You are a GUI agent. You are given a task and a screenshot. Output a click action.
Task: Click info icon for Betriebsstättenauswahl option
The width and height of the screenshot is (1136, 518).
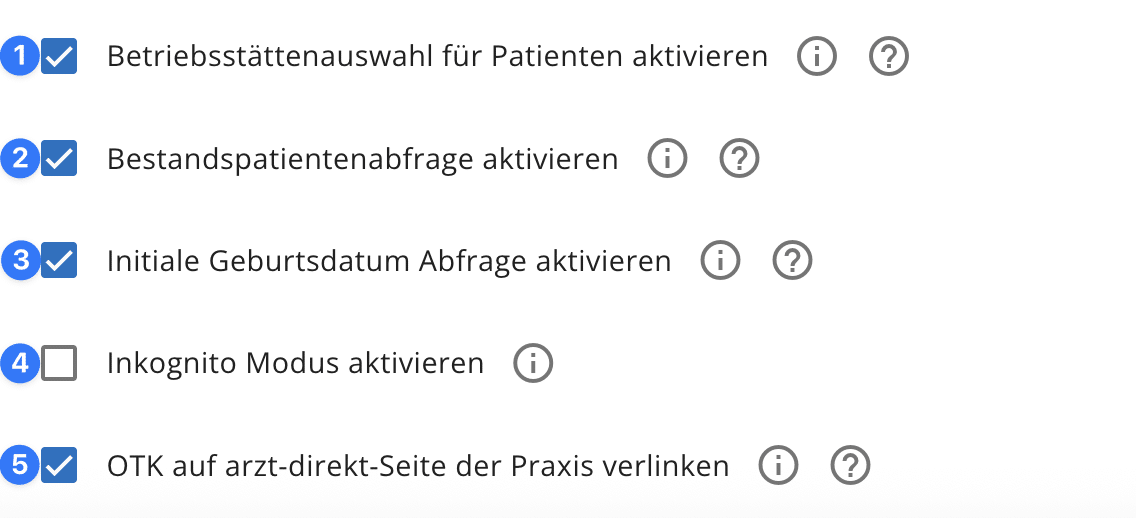coord(816,57)
